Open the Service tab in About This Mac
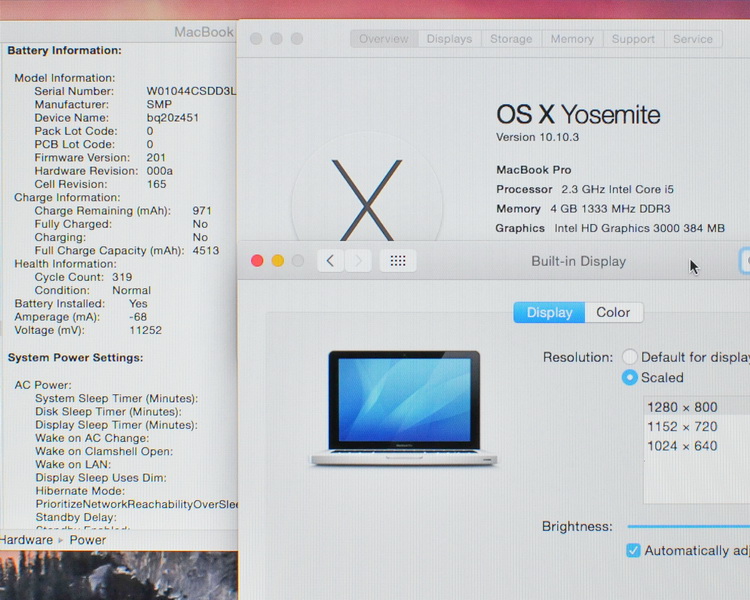 click(693, 39)
